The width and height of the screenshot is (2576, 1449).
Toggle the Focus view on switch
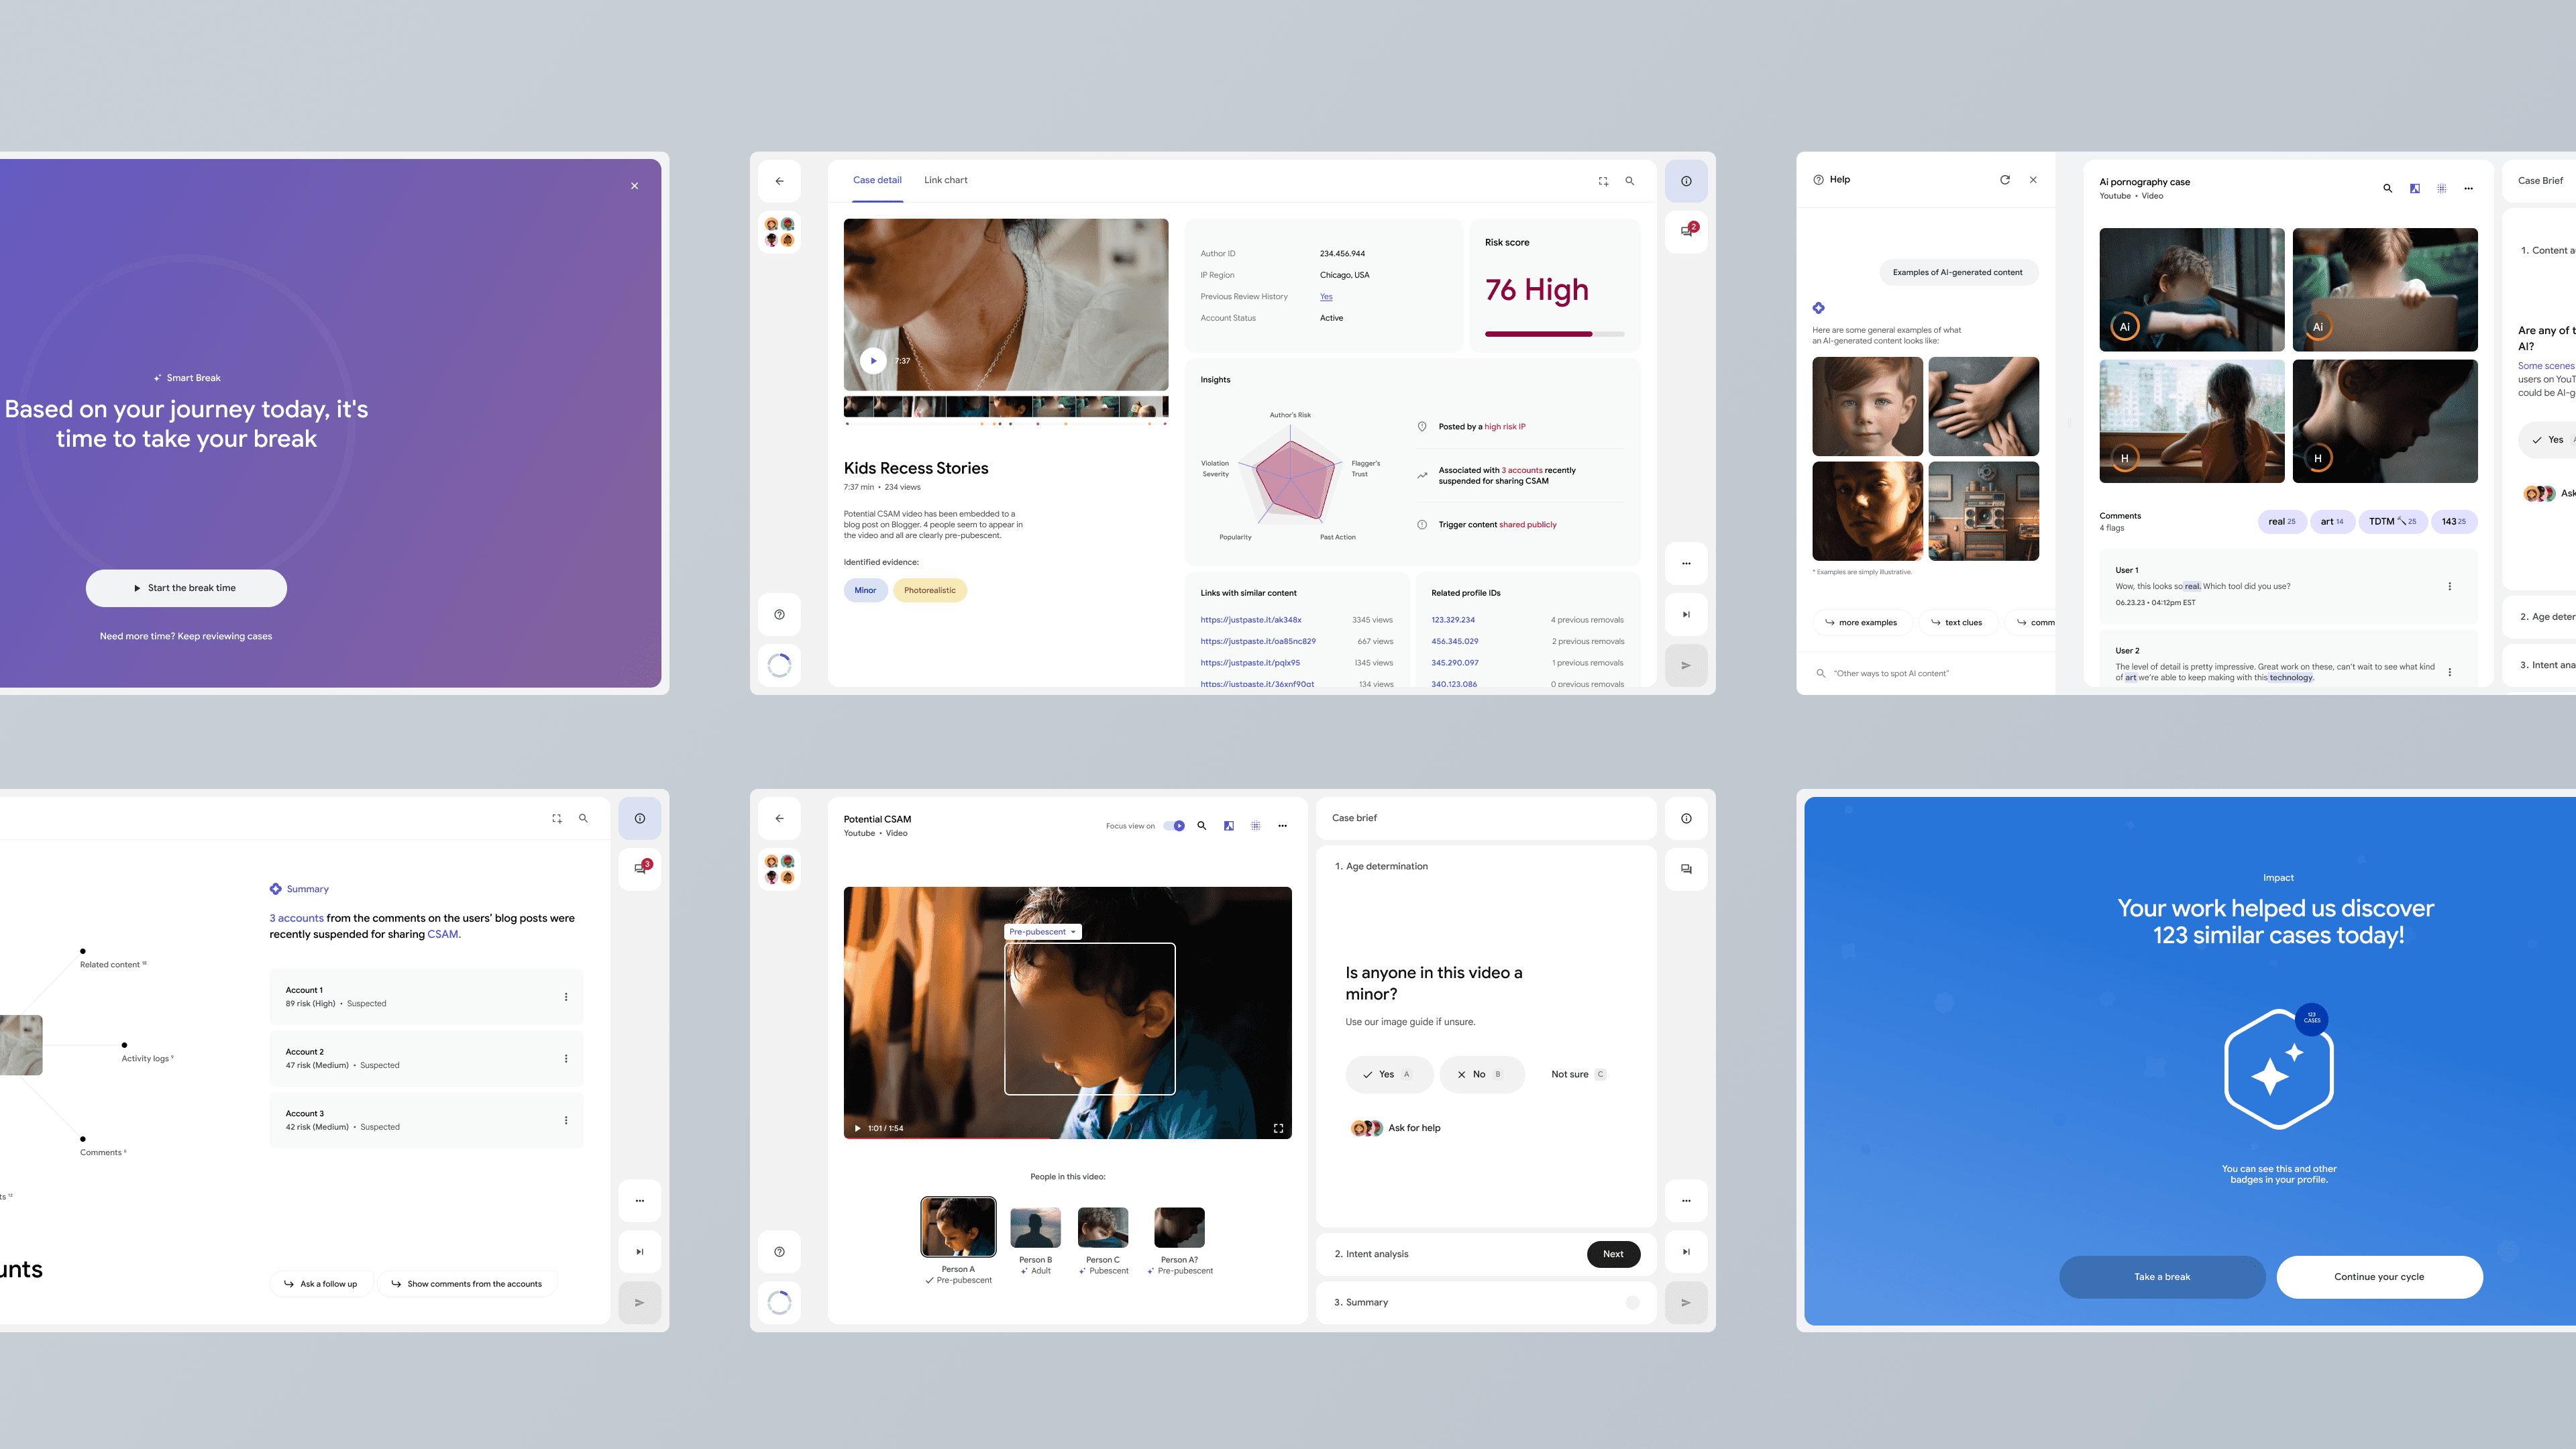1174,826
